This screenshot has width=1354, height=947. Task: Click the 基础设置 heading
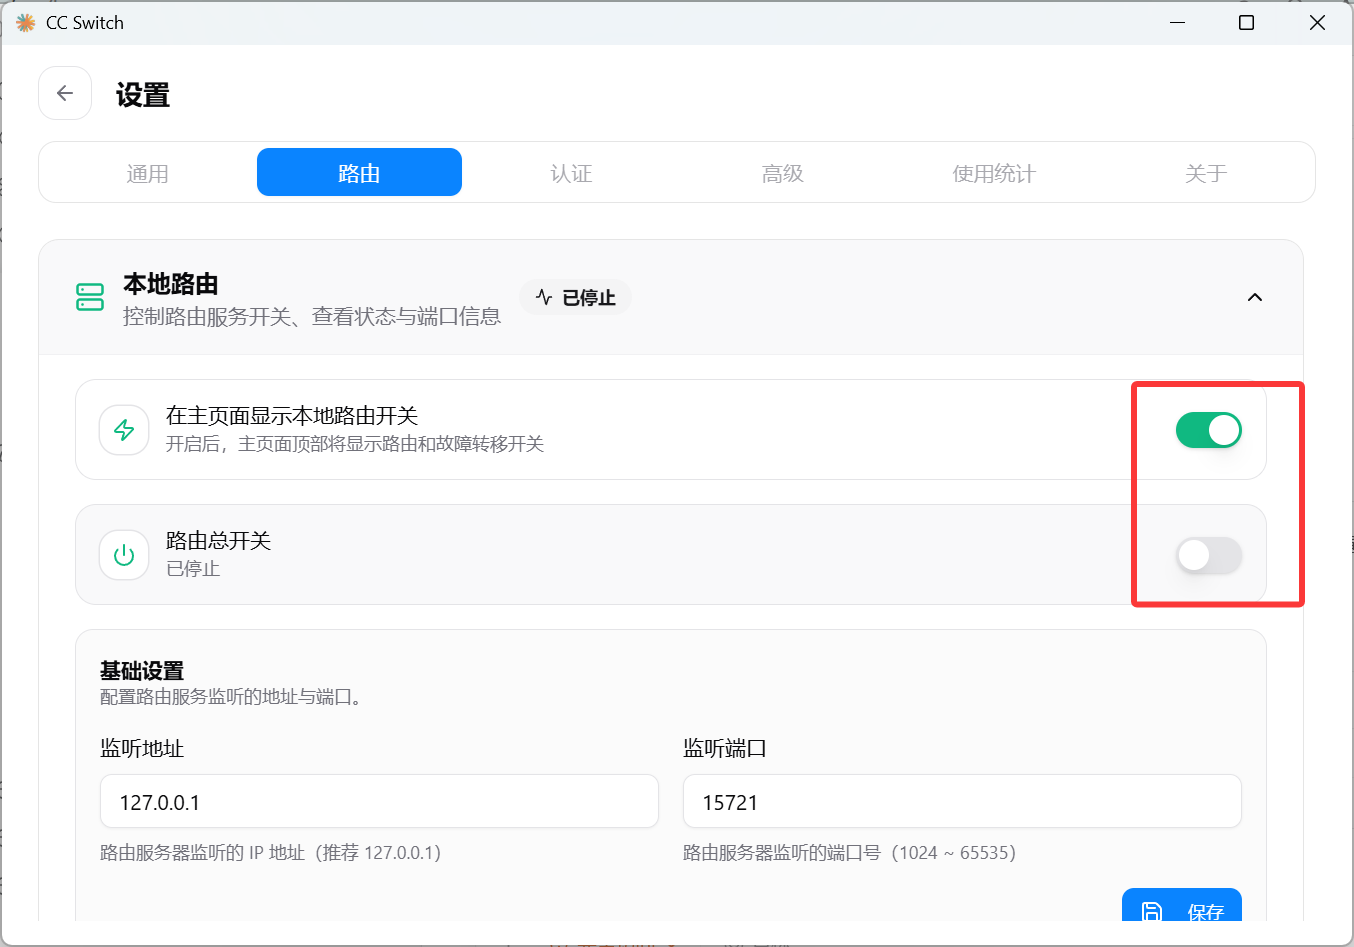click(x=142, y=671)
